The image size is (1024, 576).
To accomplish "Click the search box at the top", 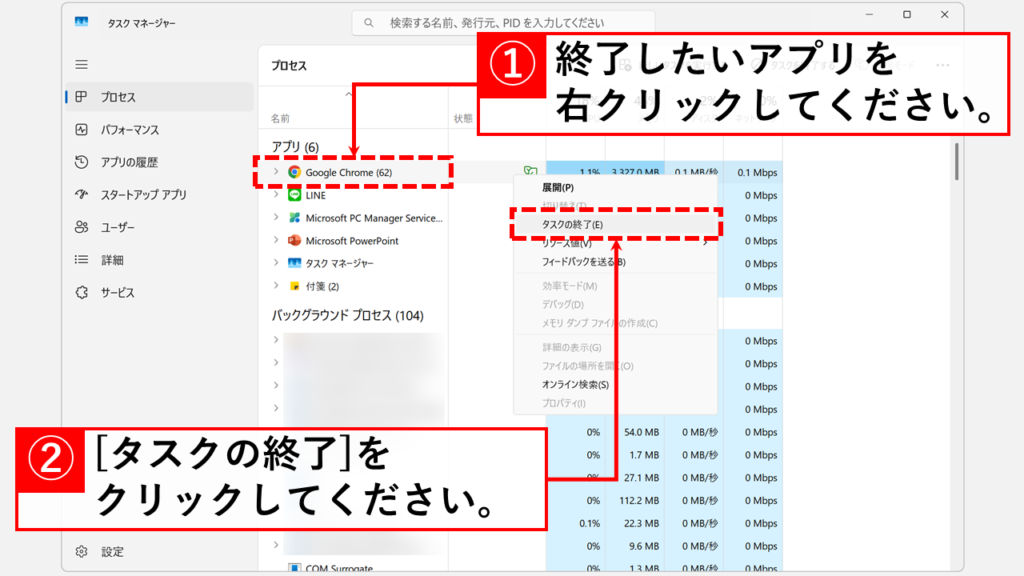I will (504, 22).
